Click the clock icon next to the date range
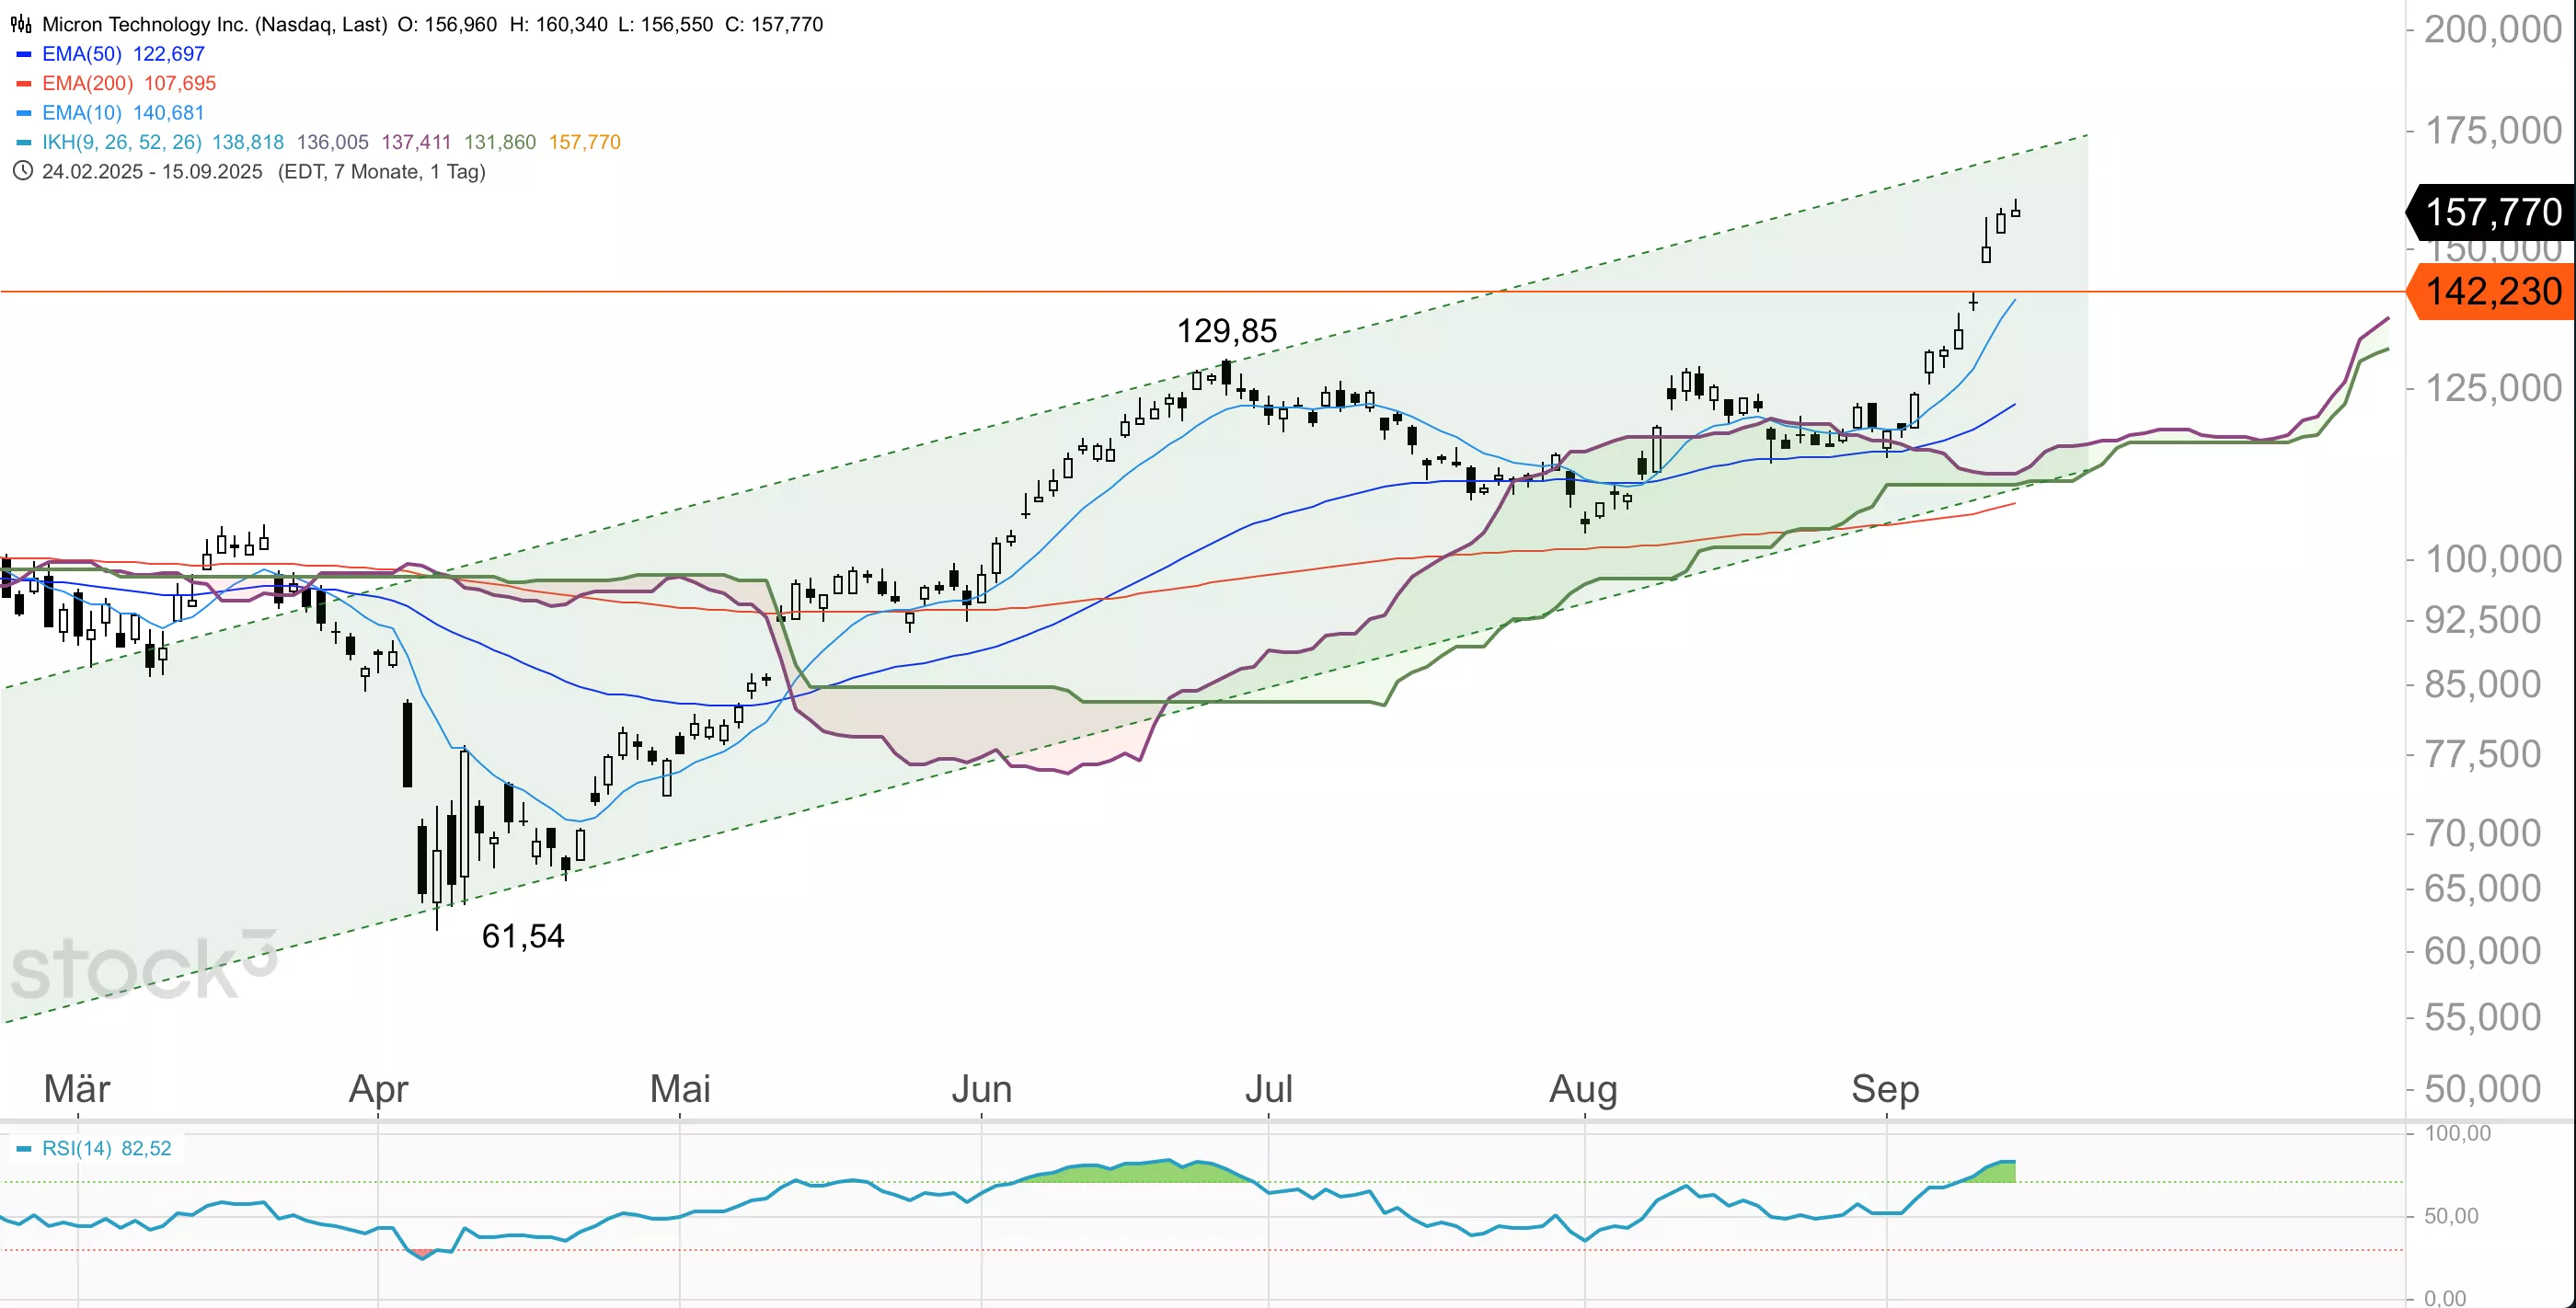Screen dimensions: 2576x1308 22,171
